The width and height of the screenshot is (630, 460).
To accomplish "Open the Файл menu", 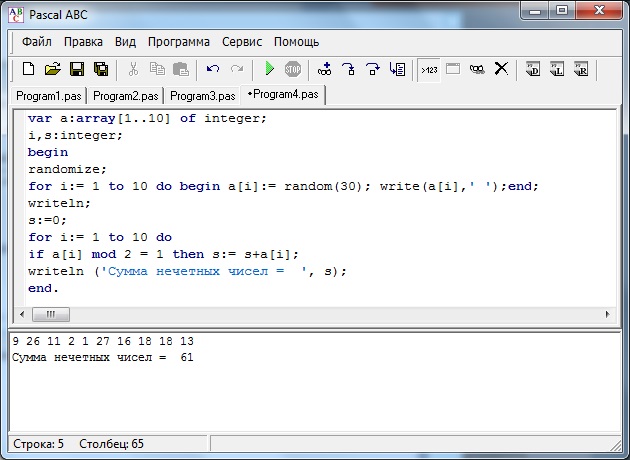I will (37, 42).
